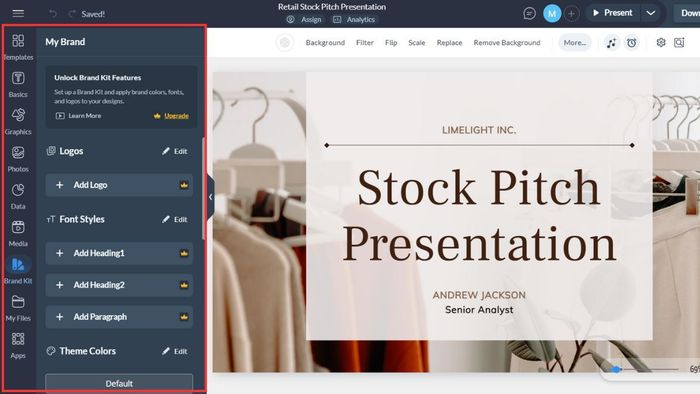Click the Present button

coord(612,13)
